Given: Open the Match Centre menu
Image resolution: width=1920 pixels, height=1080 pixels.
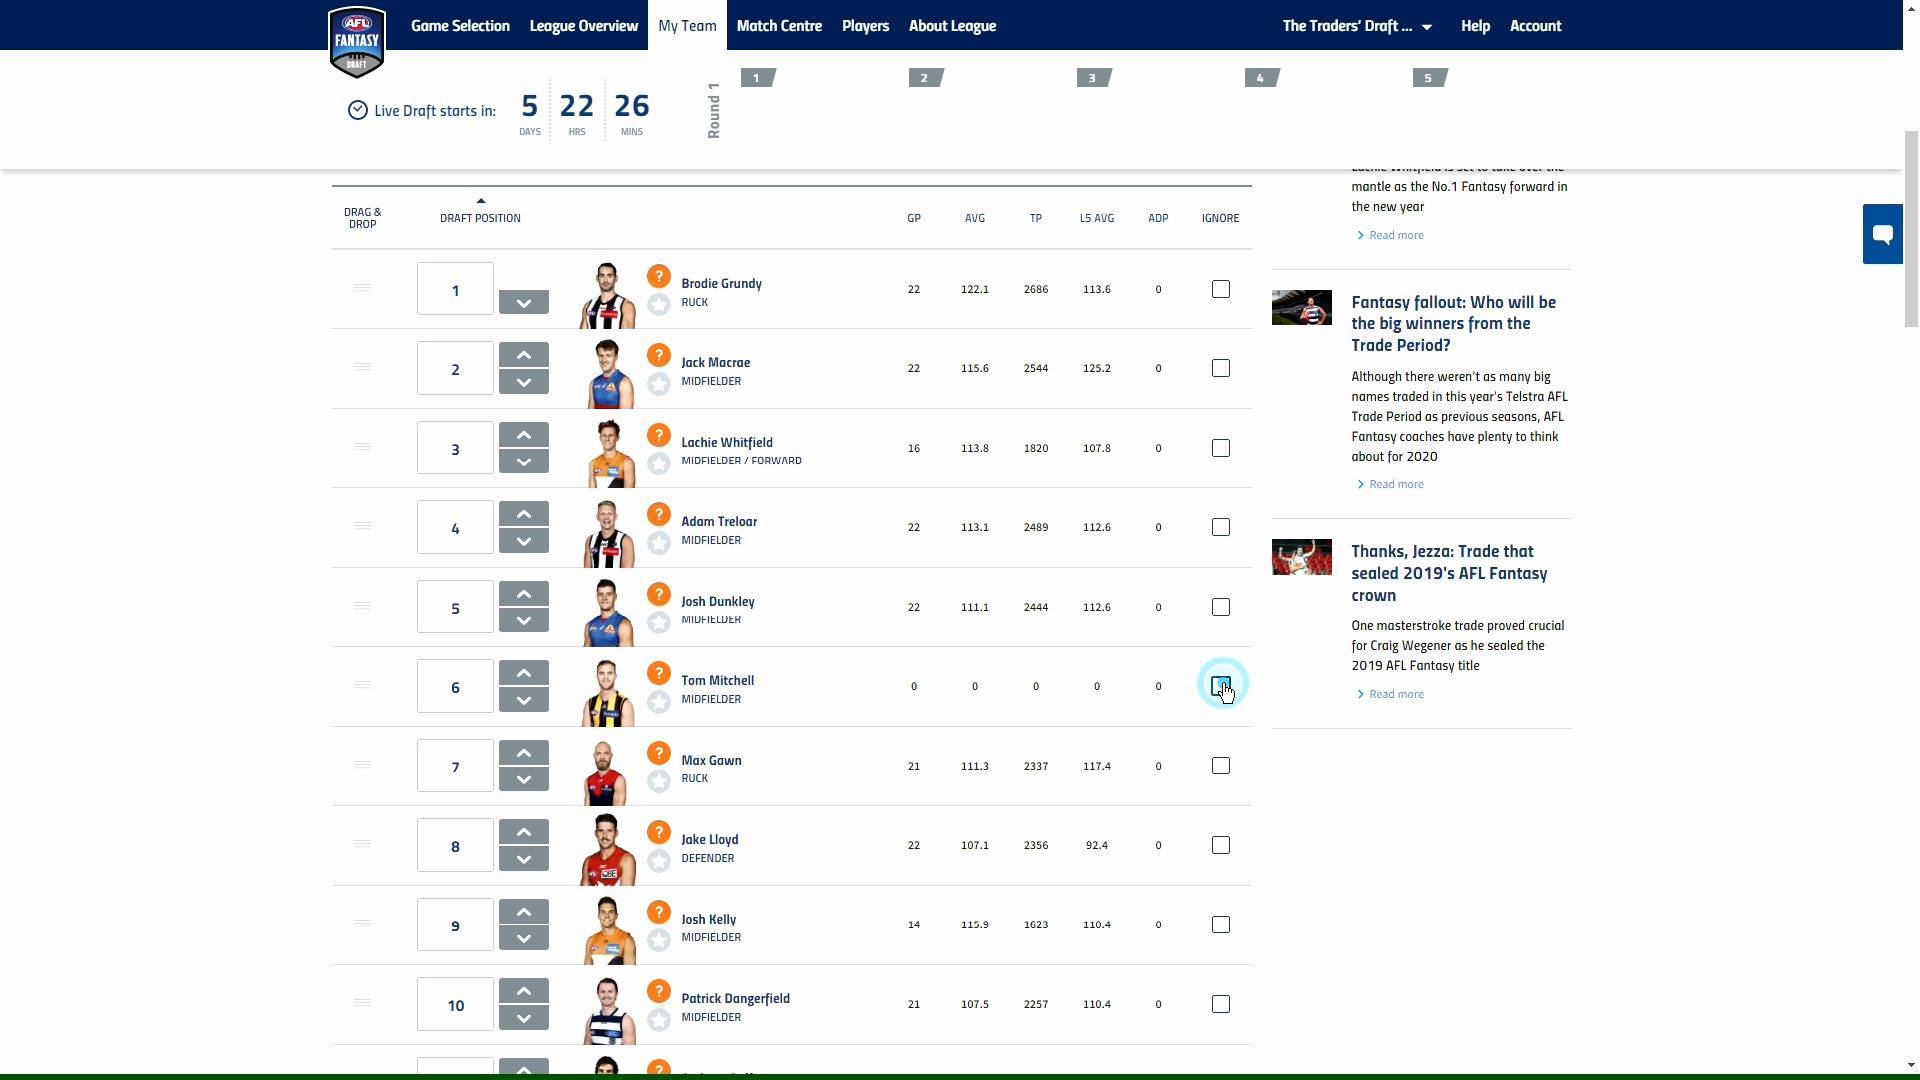Looking at the screenshot, I should tap(779, 26).
